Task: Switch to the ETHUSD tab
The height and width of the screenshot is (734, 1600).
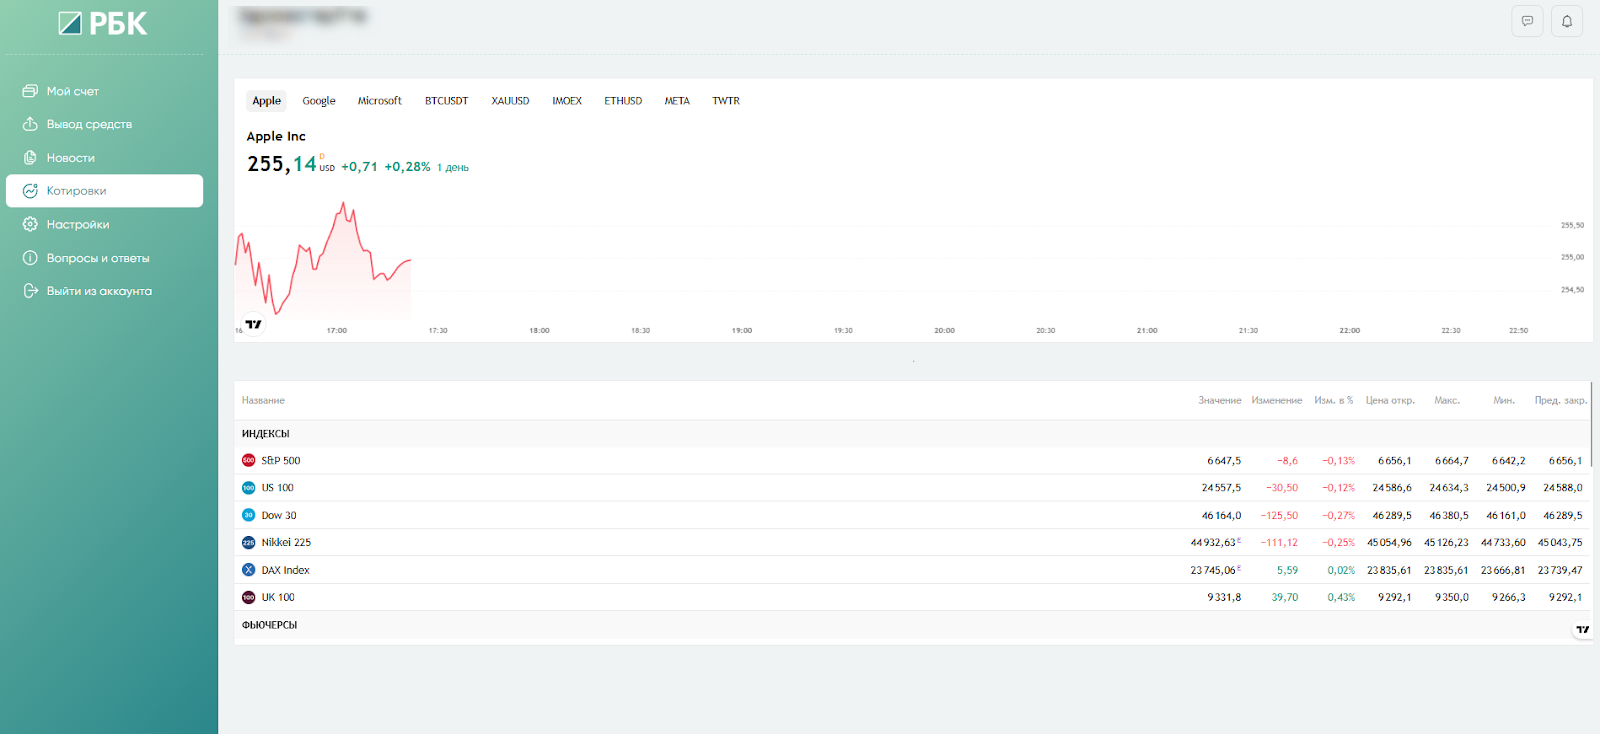Action: click(623, 101)
